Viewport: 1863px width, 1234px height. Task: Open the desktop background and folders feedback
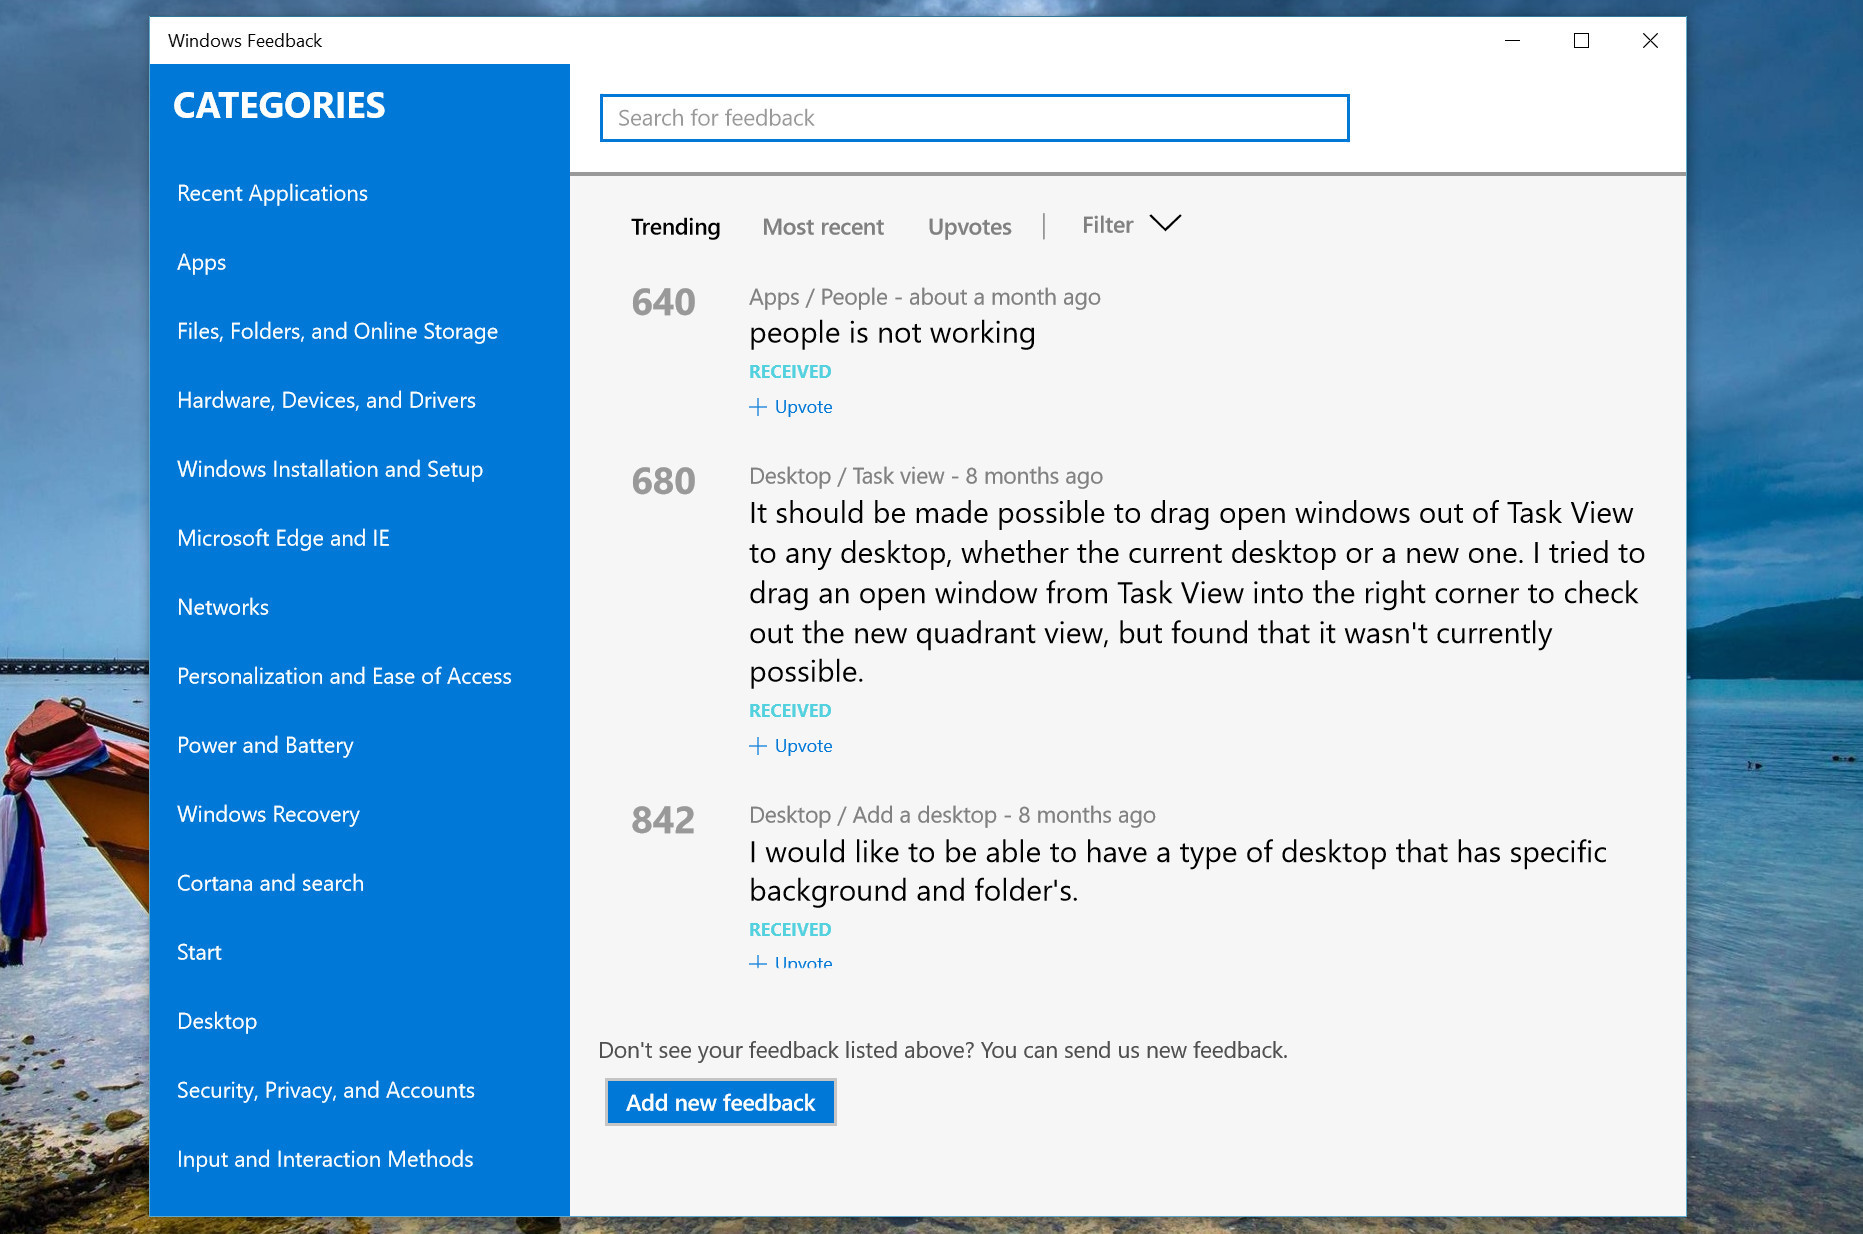pyautogui.click(x=1177, y=870)
